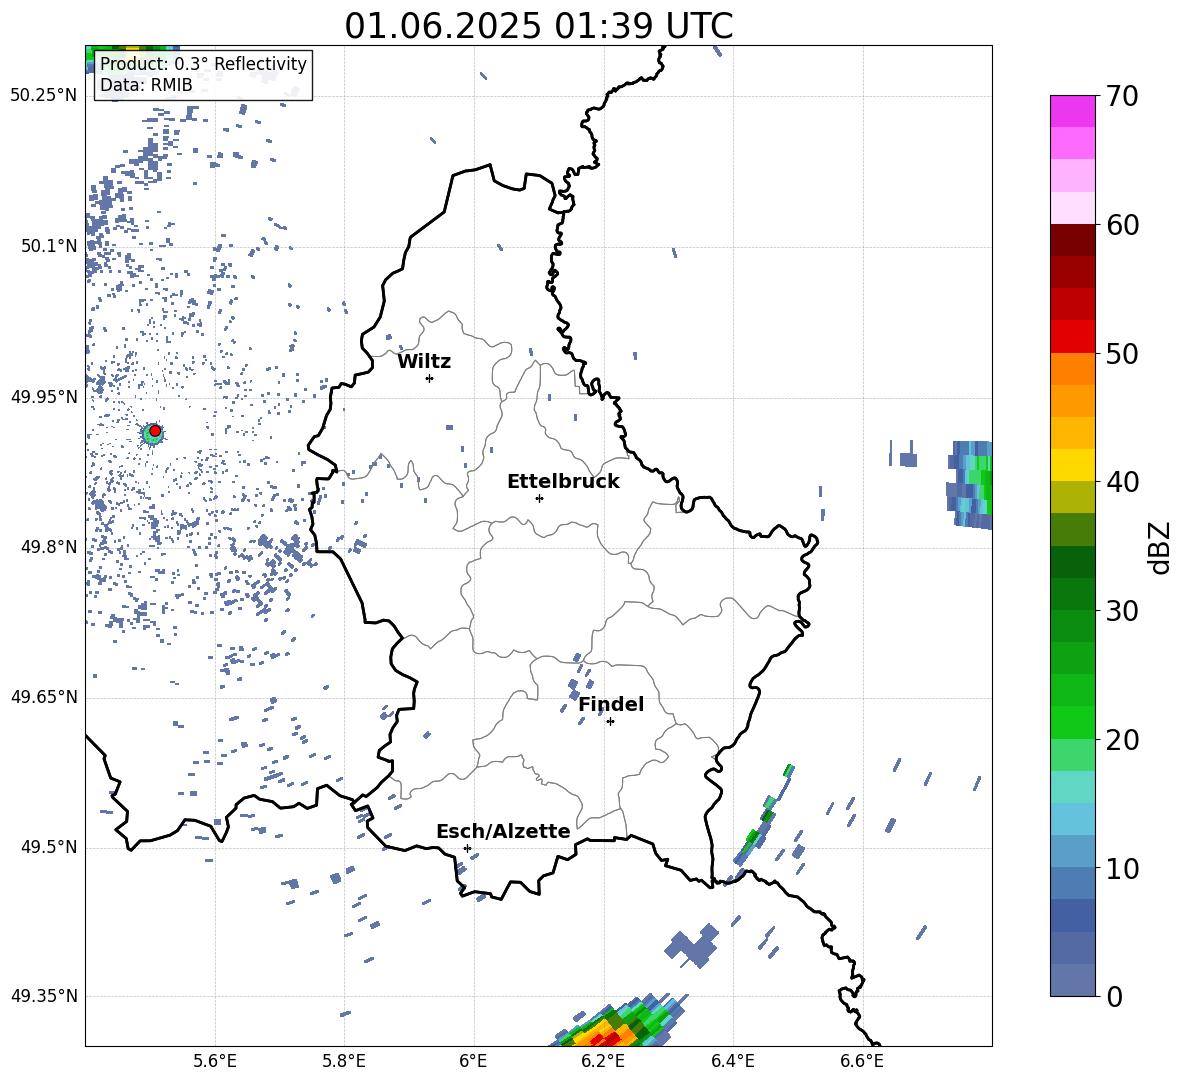Click the 49.65°N latitude label
This screenshot has width=1184, height=1081.
(x=44, y=697)
